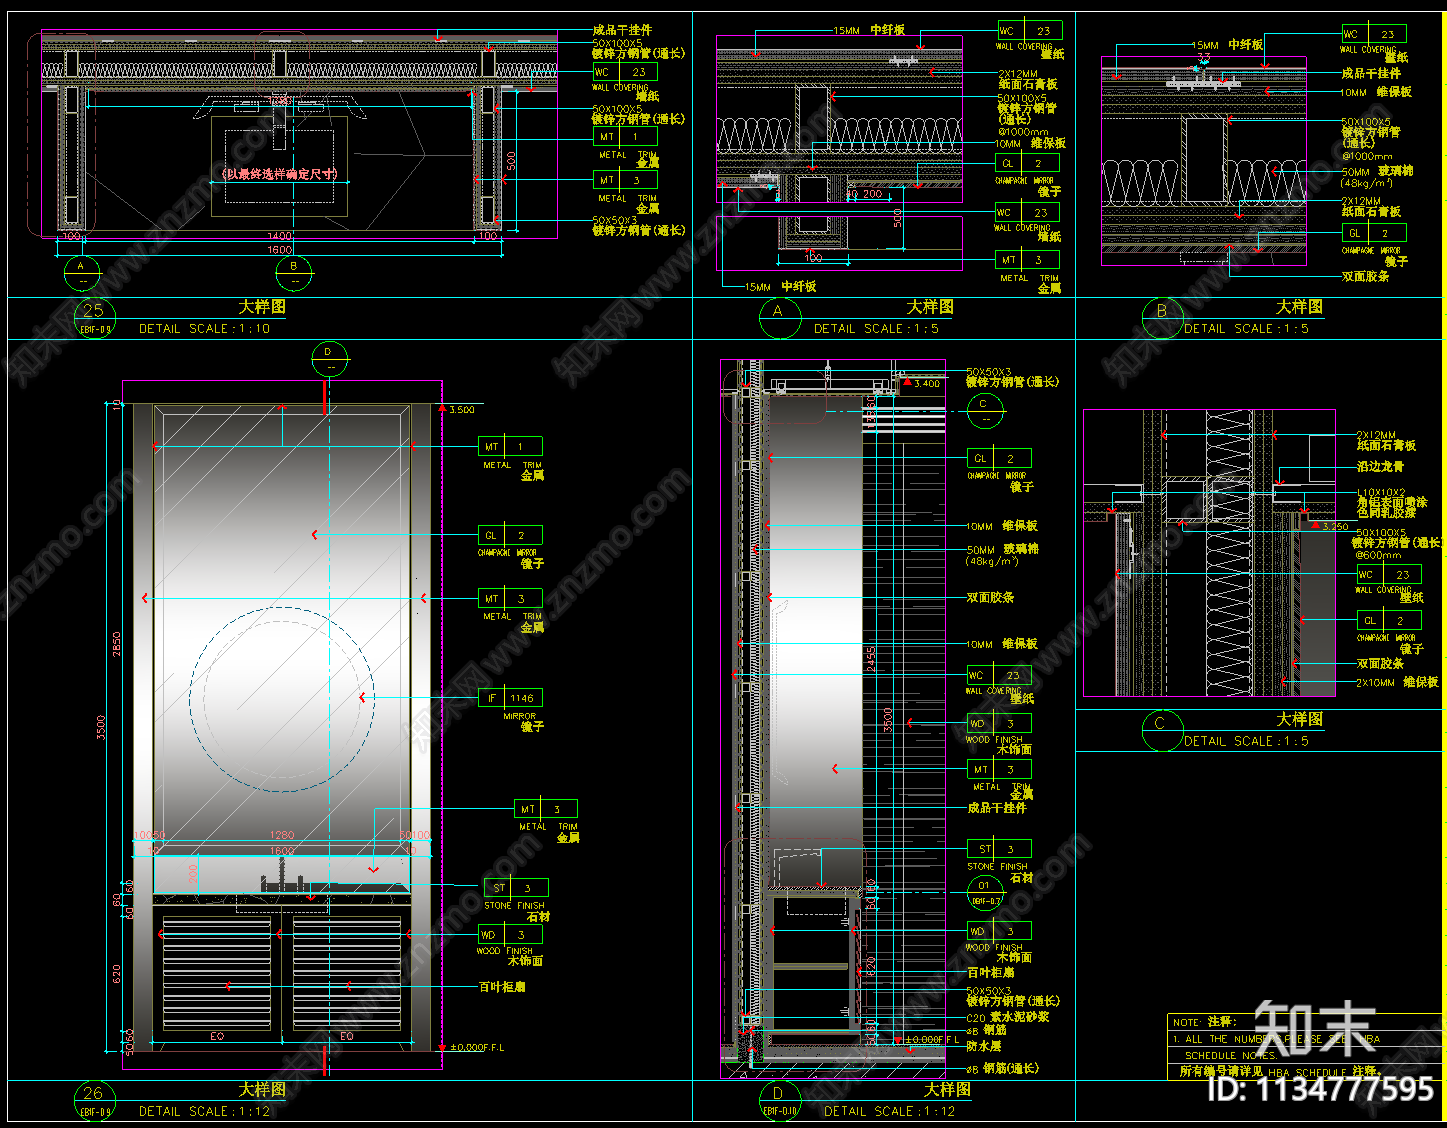This screenshot has height=1128, width=1447.
Task: Click the "620" dimension in elevation 26
Action: click(x=117, y=972)
